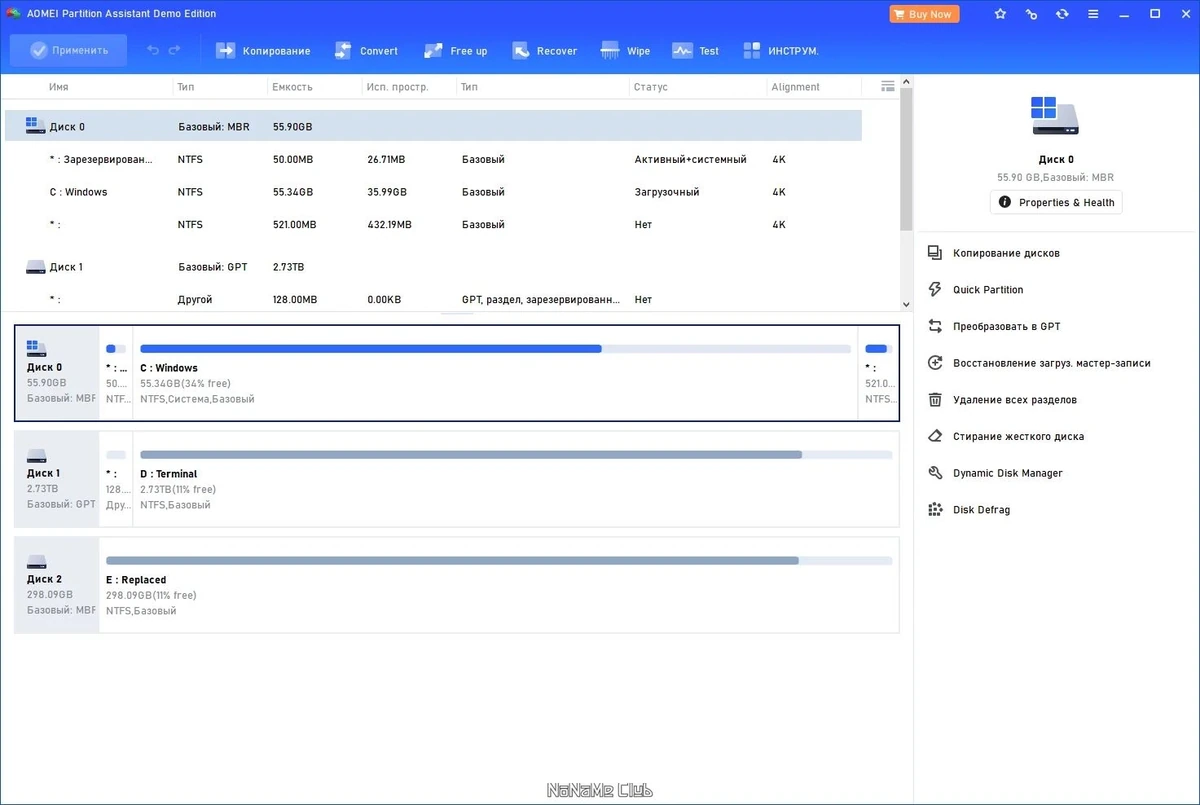Select Диск 0 row in the table

pos(433,126)
